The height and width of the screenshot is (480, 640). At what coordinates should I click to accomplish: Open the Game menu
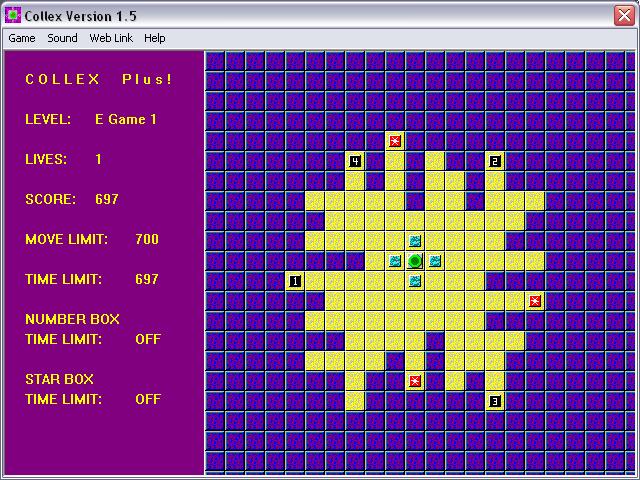(22, 38)
